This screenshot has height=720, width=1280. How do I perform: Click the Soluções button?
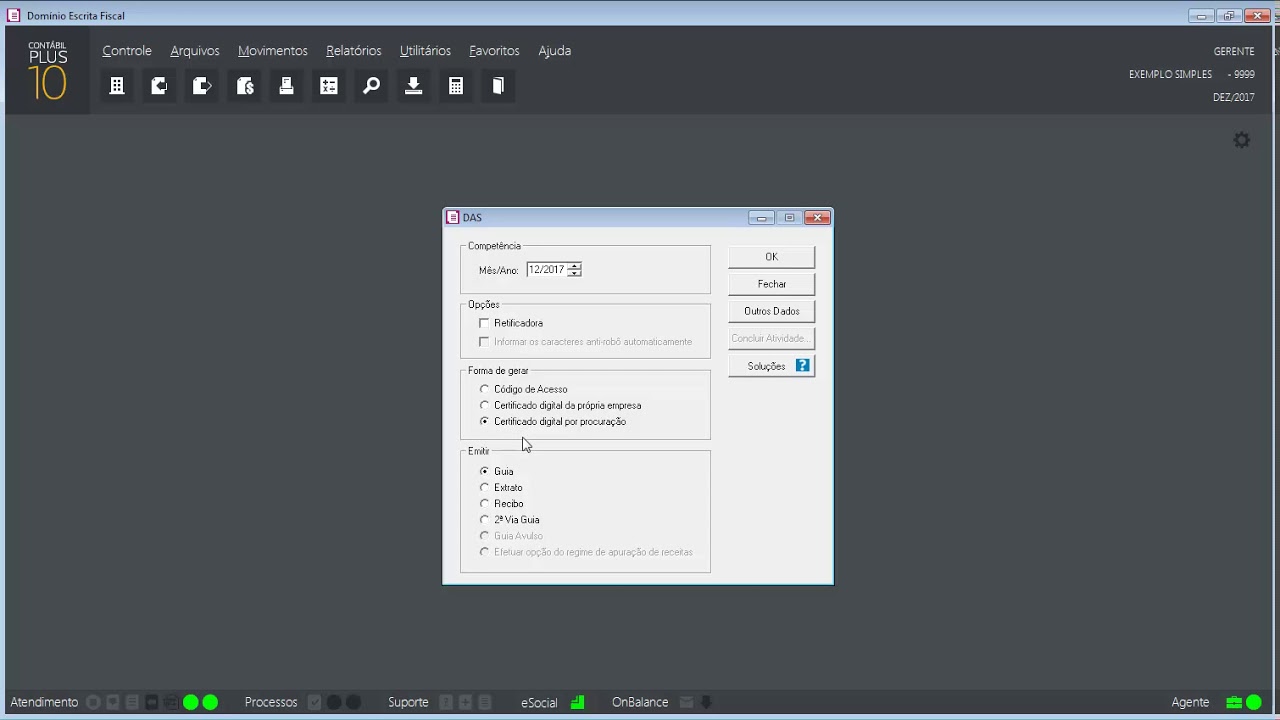771,366
